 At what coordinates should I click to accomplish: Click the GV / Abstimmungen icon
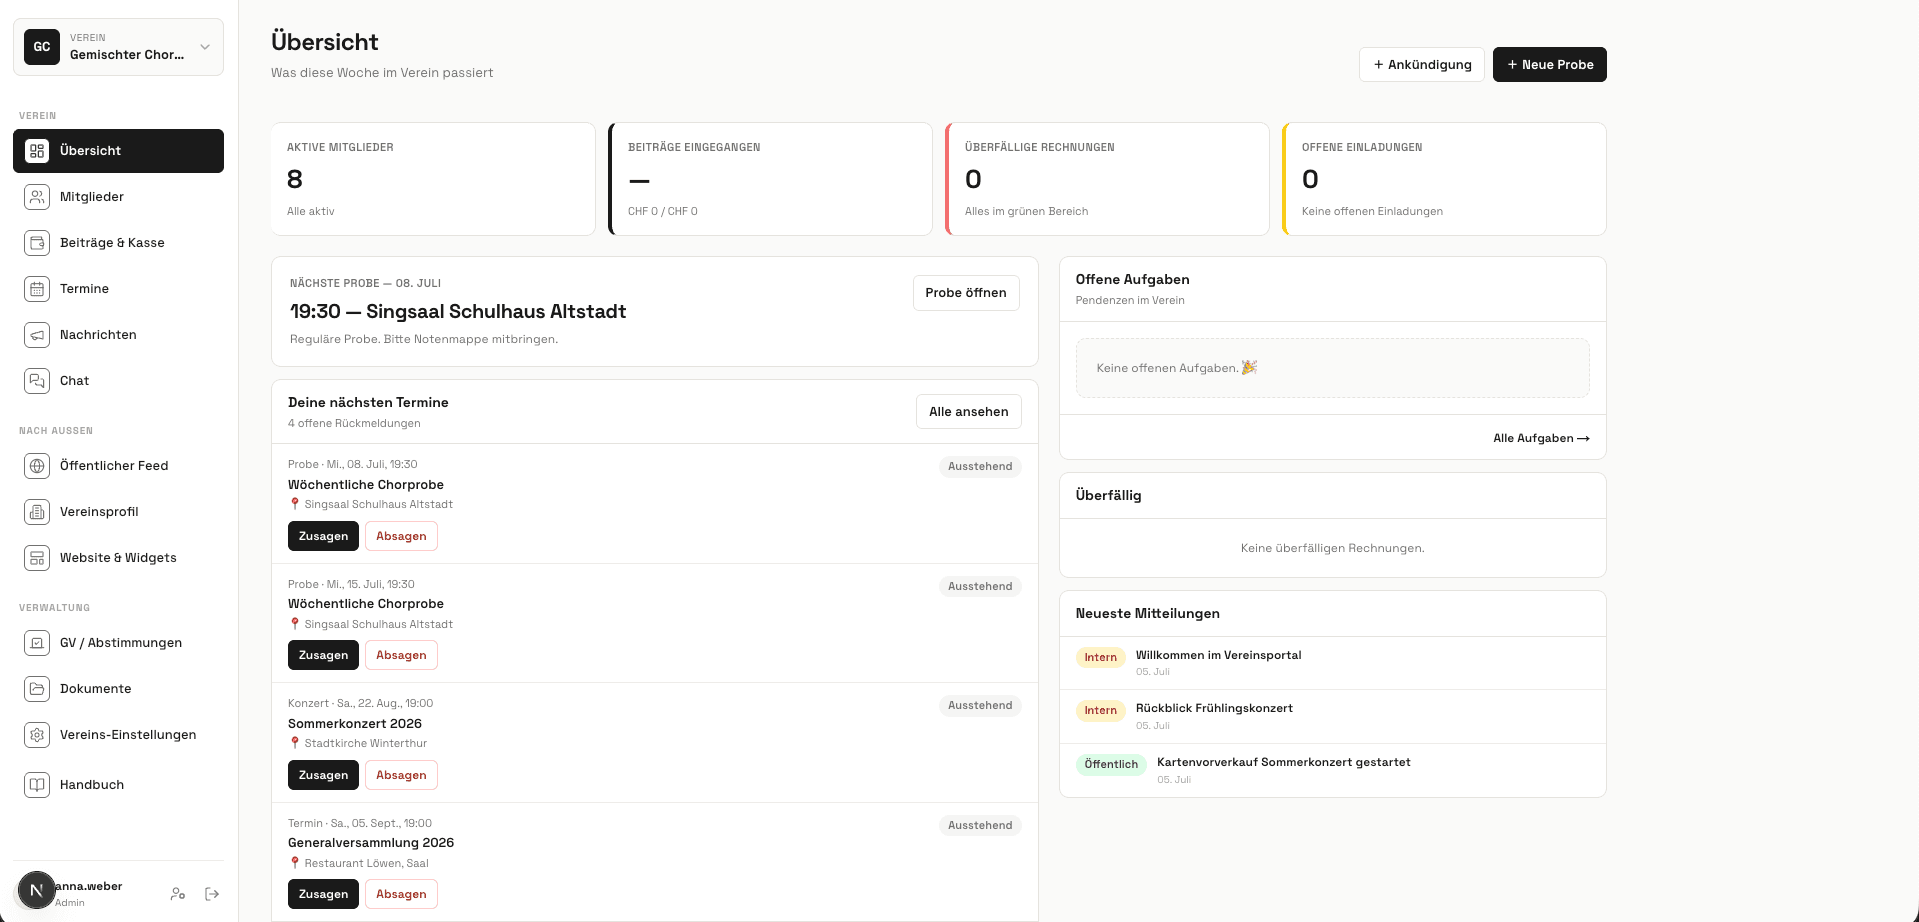click(37, 643)
